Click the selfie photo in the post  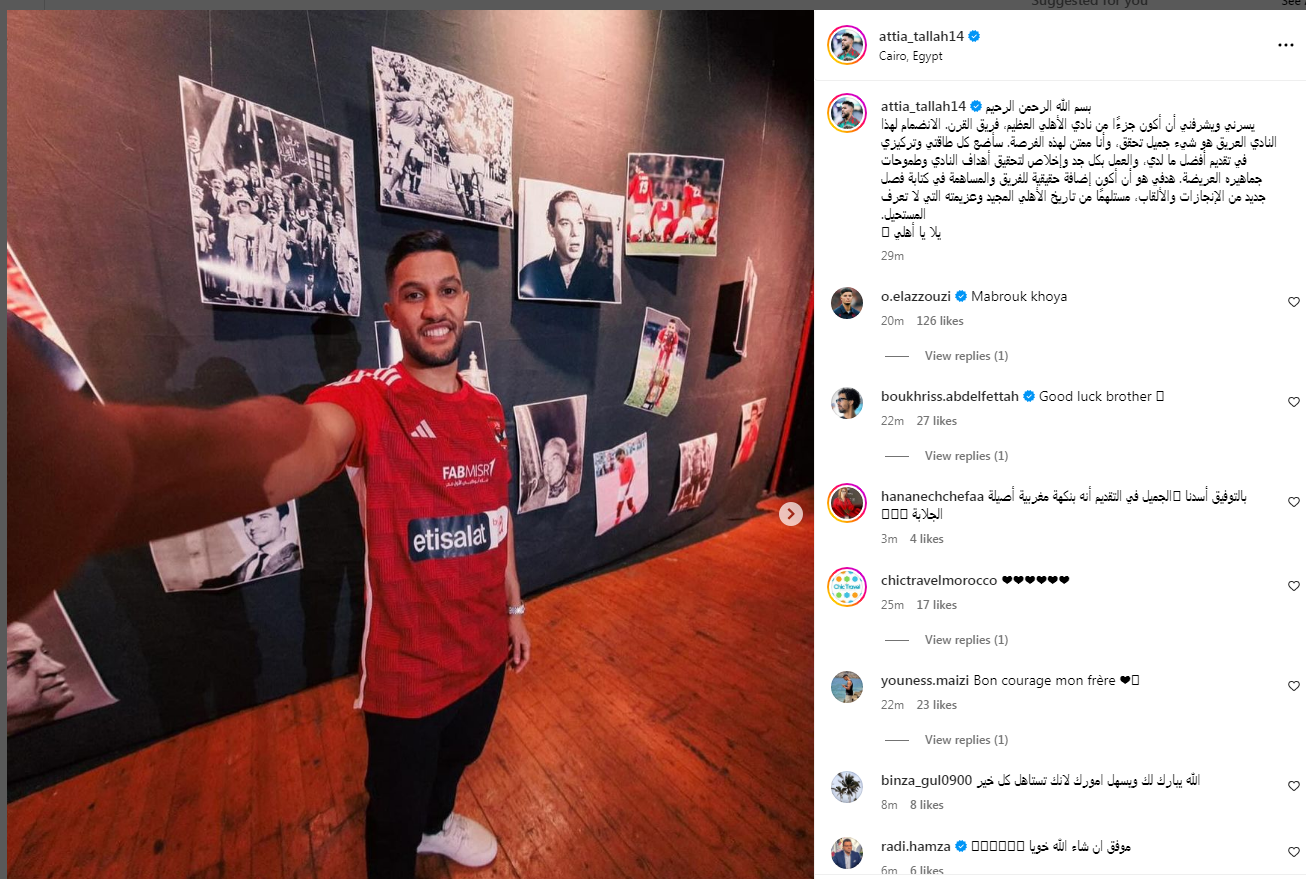coord(410,445)
